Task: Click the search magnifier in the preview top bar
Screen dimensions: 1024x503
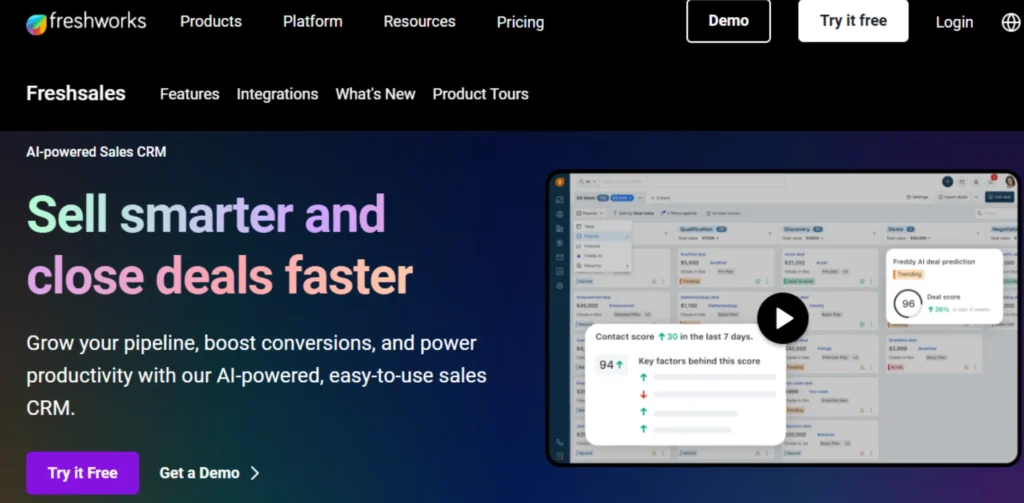Action: click(x=581, y=182)
